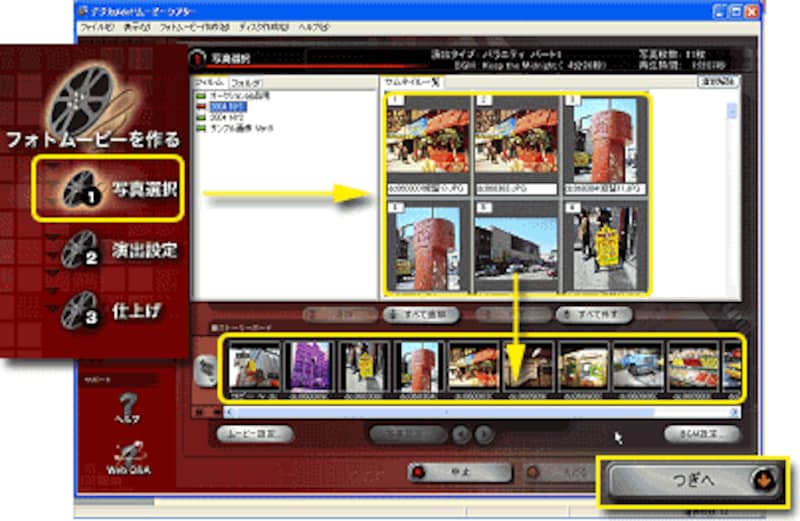Open the ヘルプ menu in menu bar
Image resolution: width=800 pixels, height=521 pixels.
point(314,28)
